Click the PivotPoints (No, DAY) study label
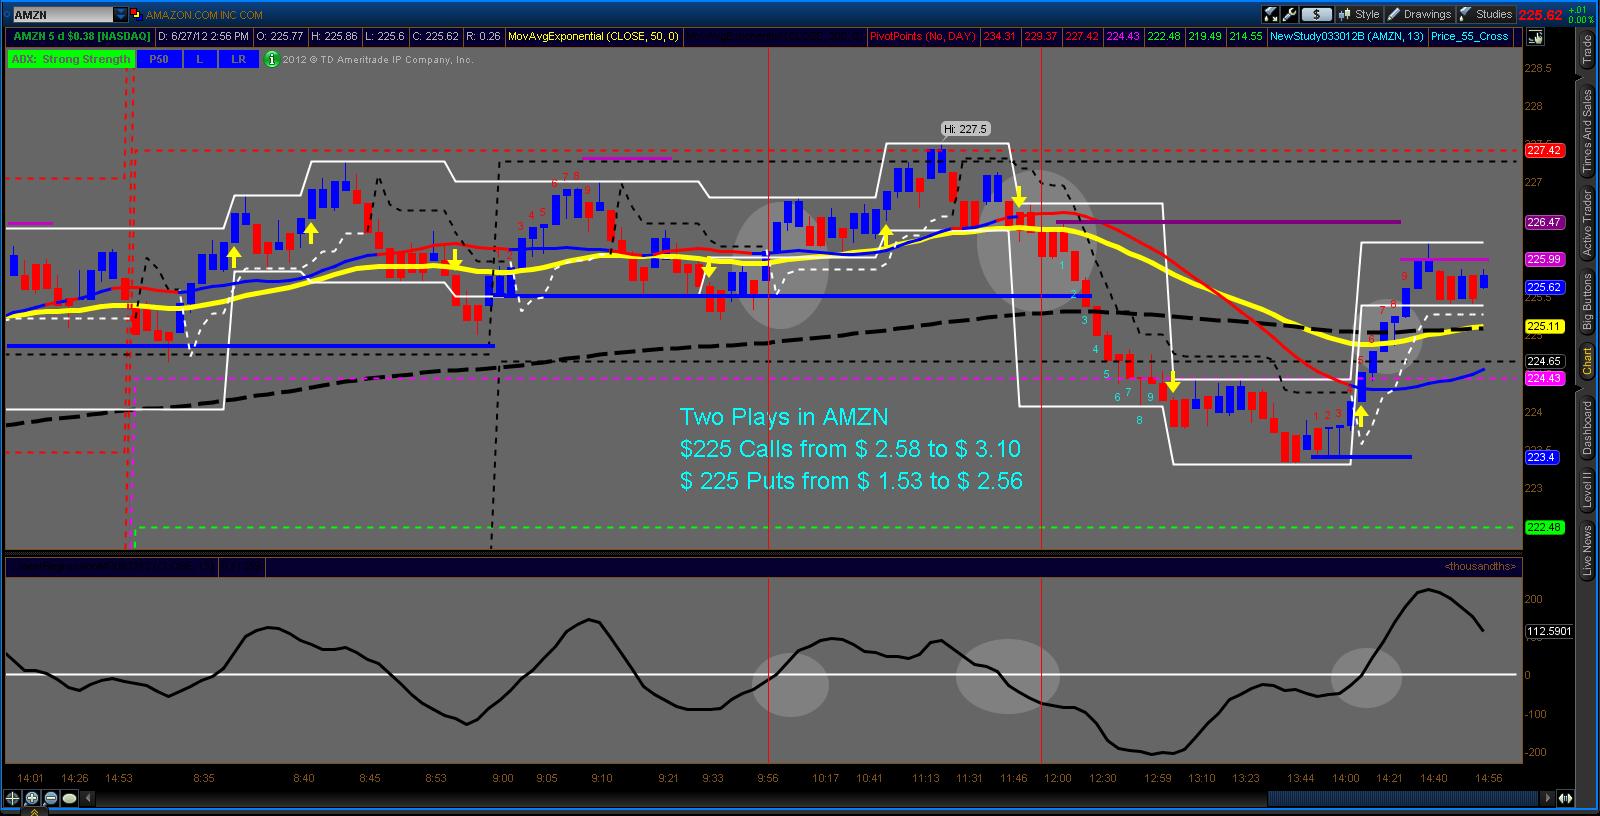1600x816 pixels. pyautogui.click(x=923, y=37)
